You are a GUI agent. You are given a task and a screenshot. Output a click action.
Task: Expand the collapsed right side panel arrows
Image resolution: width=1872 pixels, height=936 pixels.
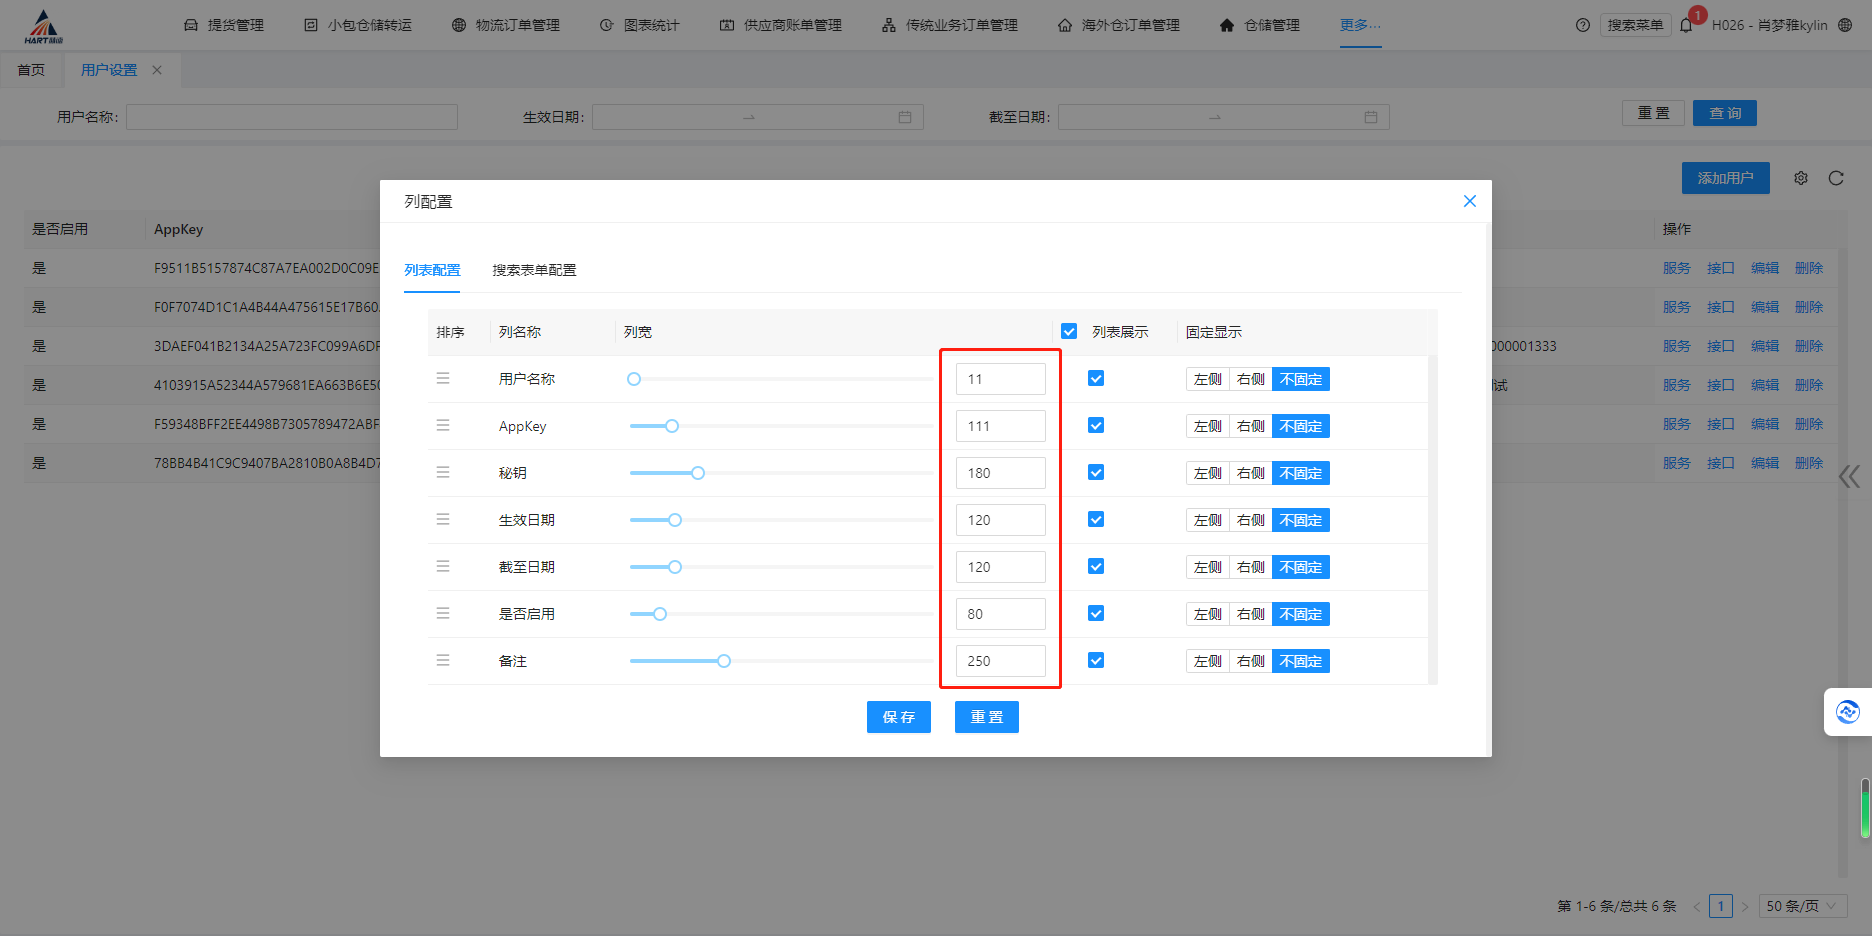[1849, 476]
